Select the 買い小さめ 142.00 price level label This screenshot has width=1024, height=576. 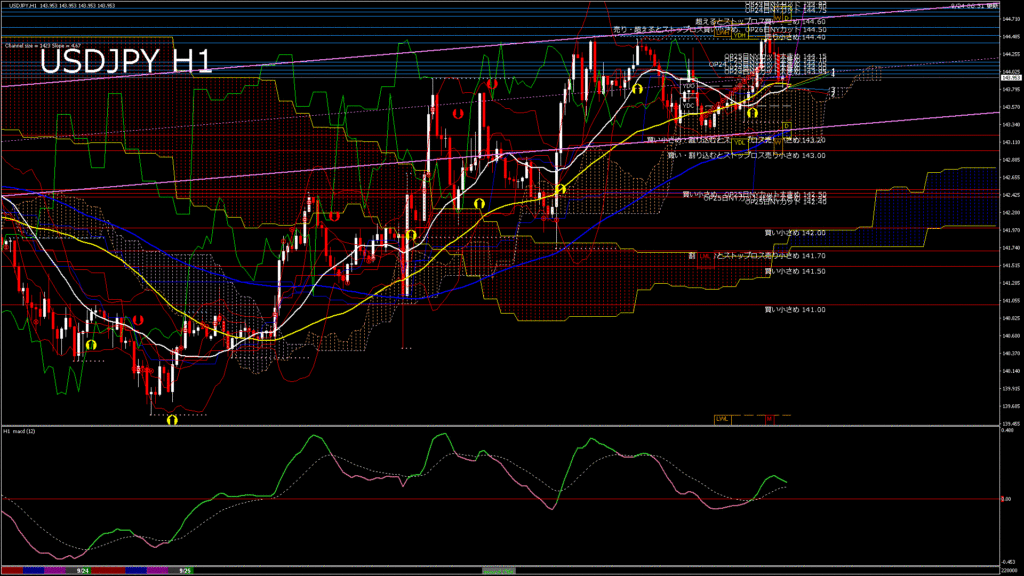tap(795, 233)
